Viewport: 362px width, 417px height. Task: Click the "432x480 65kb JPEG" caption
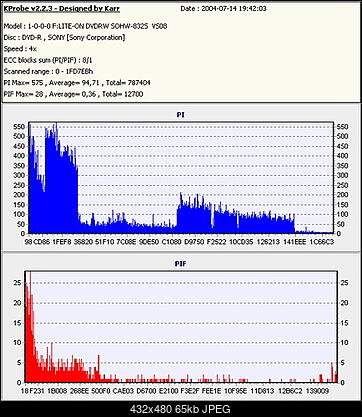(181, 409)
